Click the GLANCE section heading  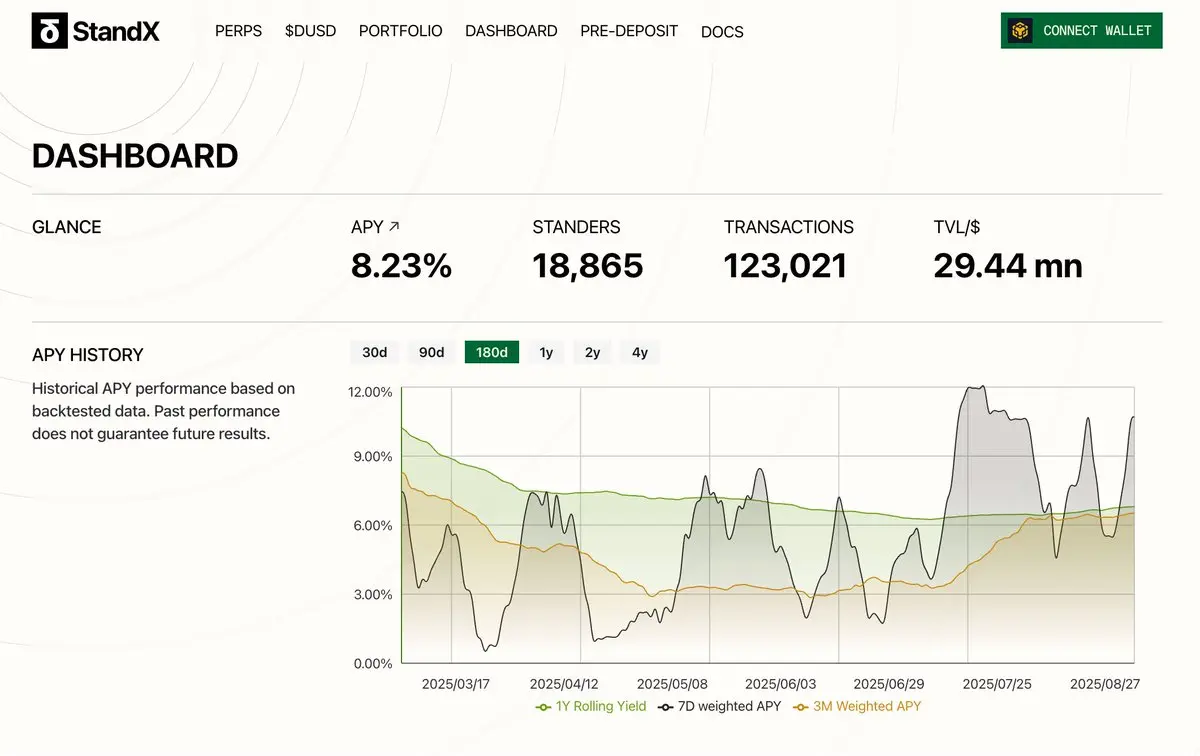pos(67,227)
